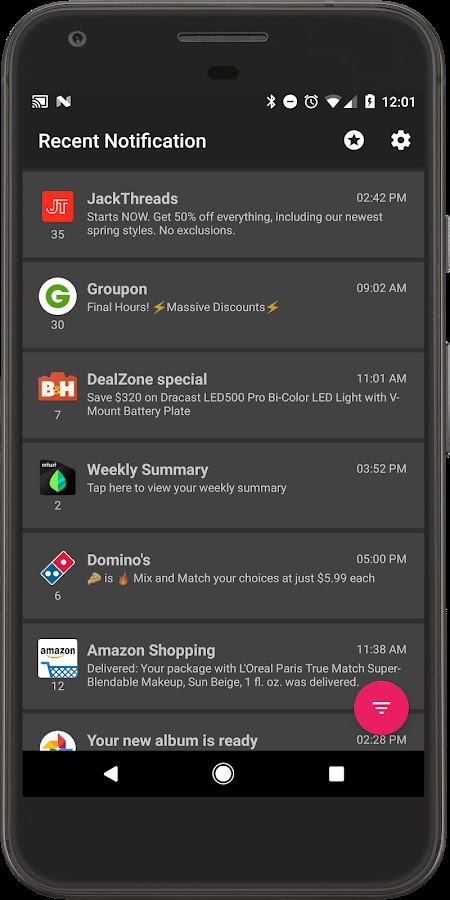The height and width of the screenshot is (900, 450).
Task: Tap the B&H DealZone app icon
Action: [x=57, y=387]
